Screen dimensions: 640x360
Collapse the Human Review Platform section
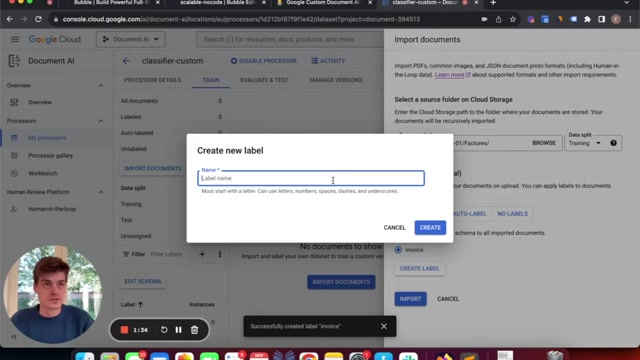tap(100, 192)
